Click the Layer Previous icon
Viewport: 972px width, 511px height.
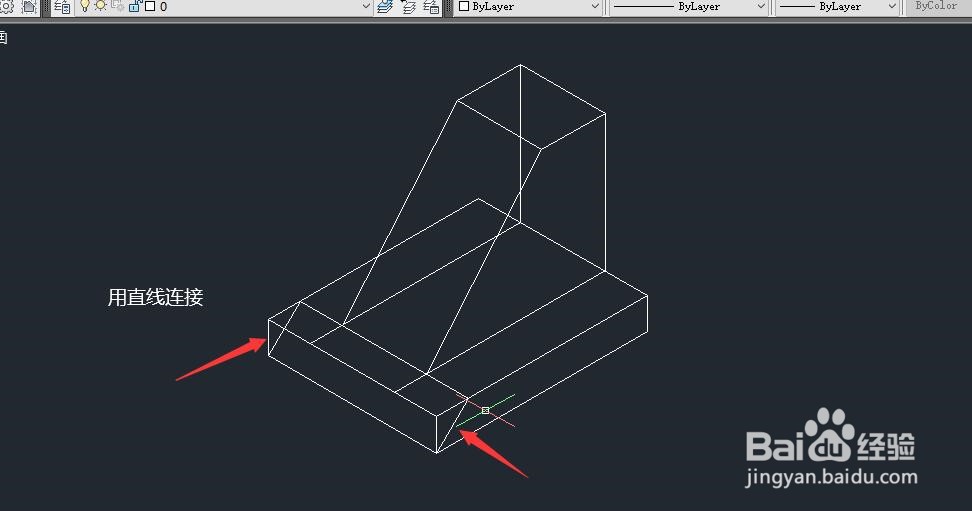409,7
